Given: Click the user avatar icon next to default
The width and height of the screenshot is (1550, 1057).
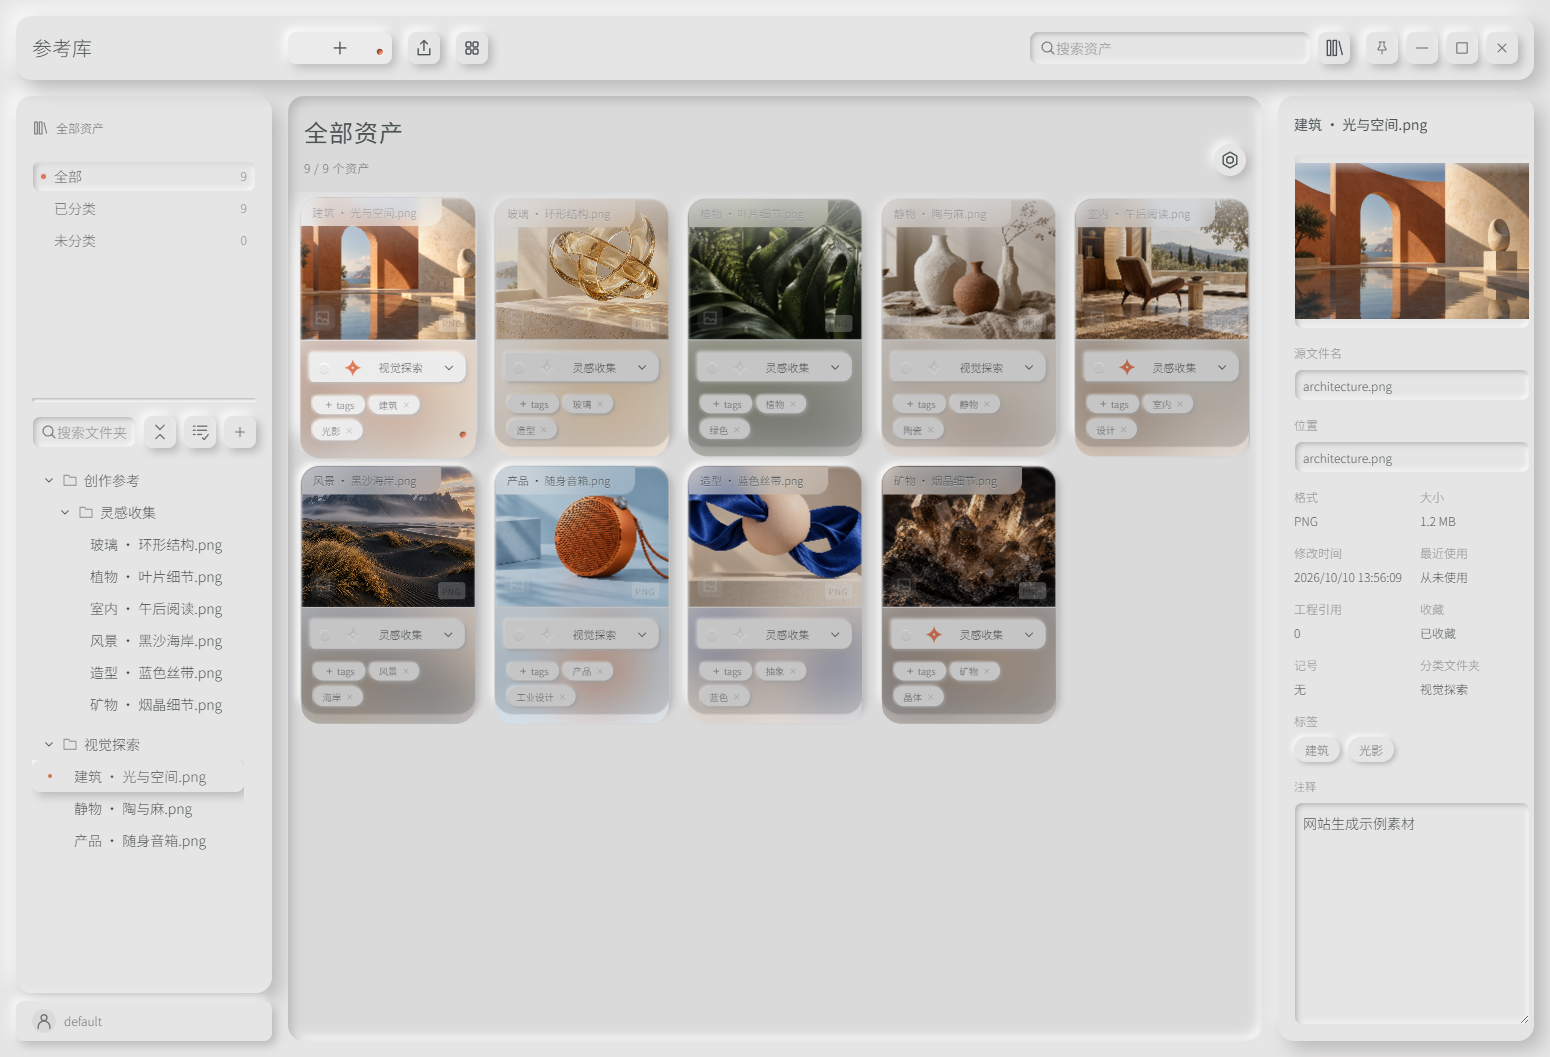Looking at the screenshot, I should pyautogui.click(x=44, y=1021).
